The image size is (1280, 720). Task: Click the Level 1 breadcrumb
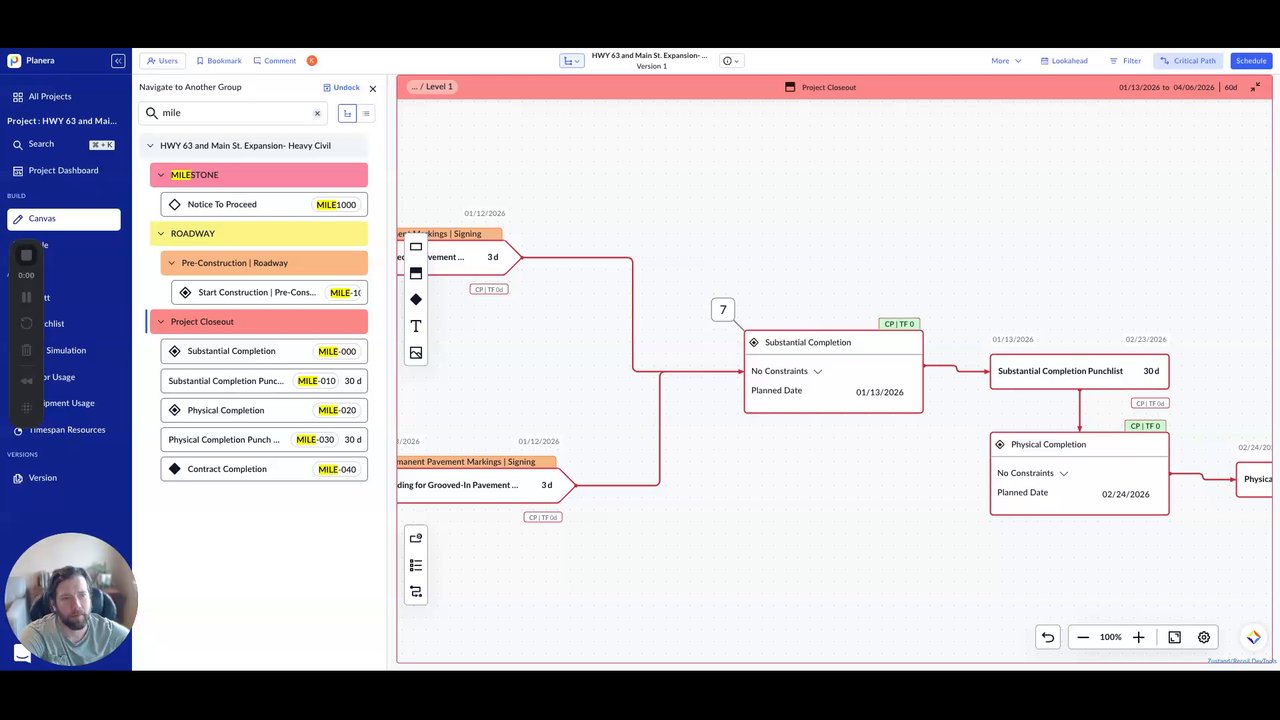click(439, 87)
